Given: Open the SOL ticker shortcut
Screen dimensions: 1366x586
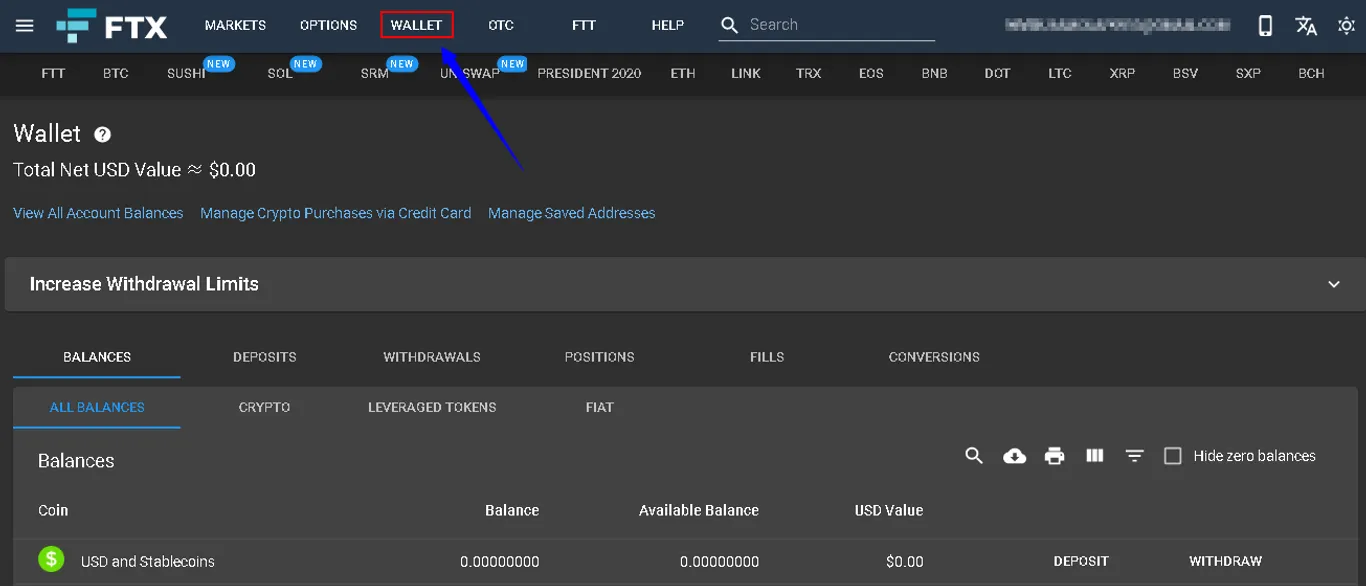Looking at the screenshot, I should [x=280, y=73].
